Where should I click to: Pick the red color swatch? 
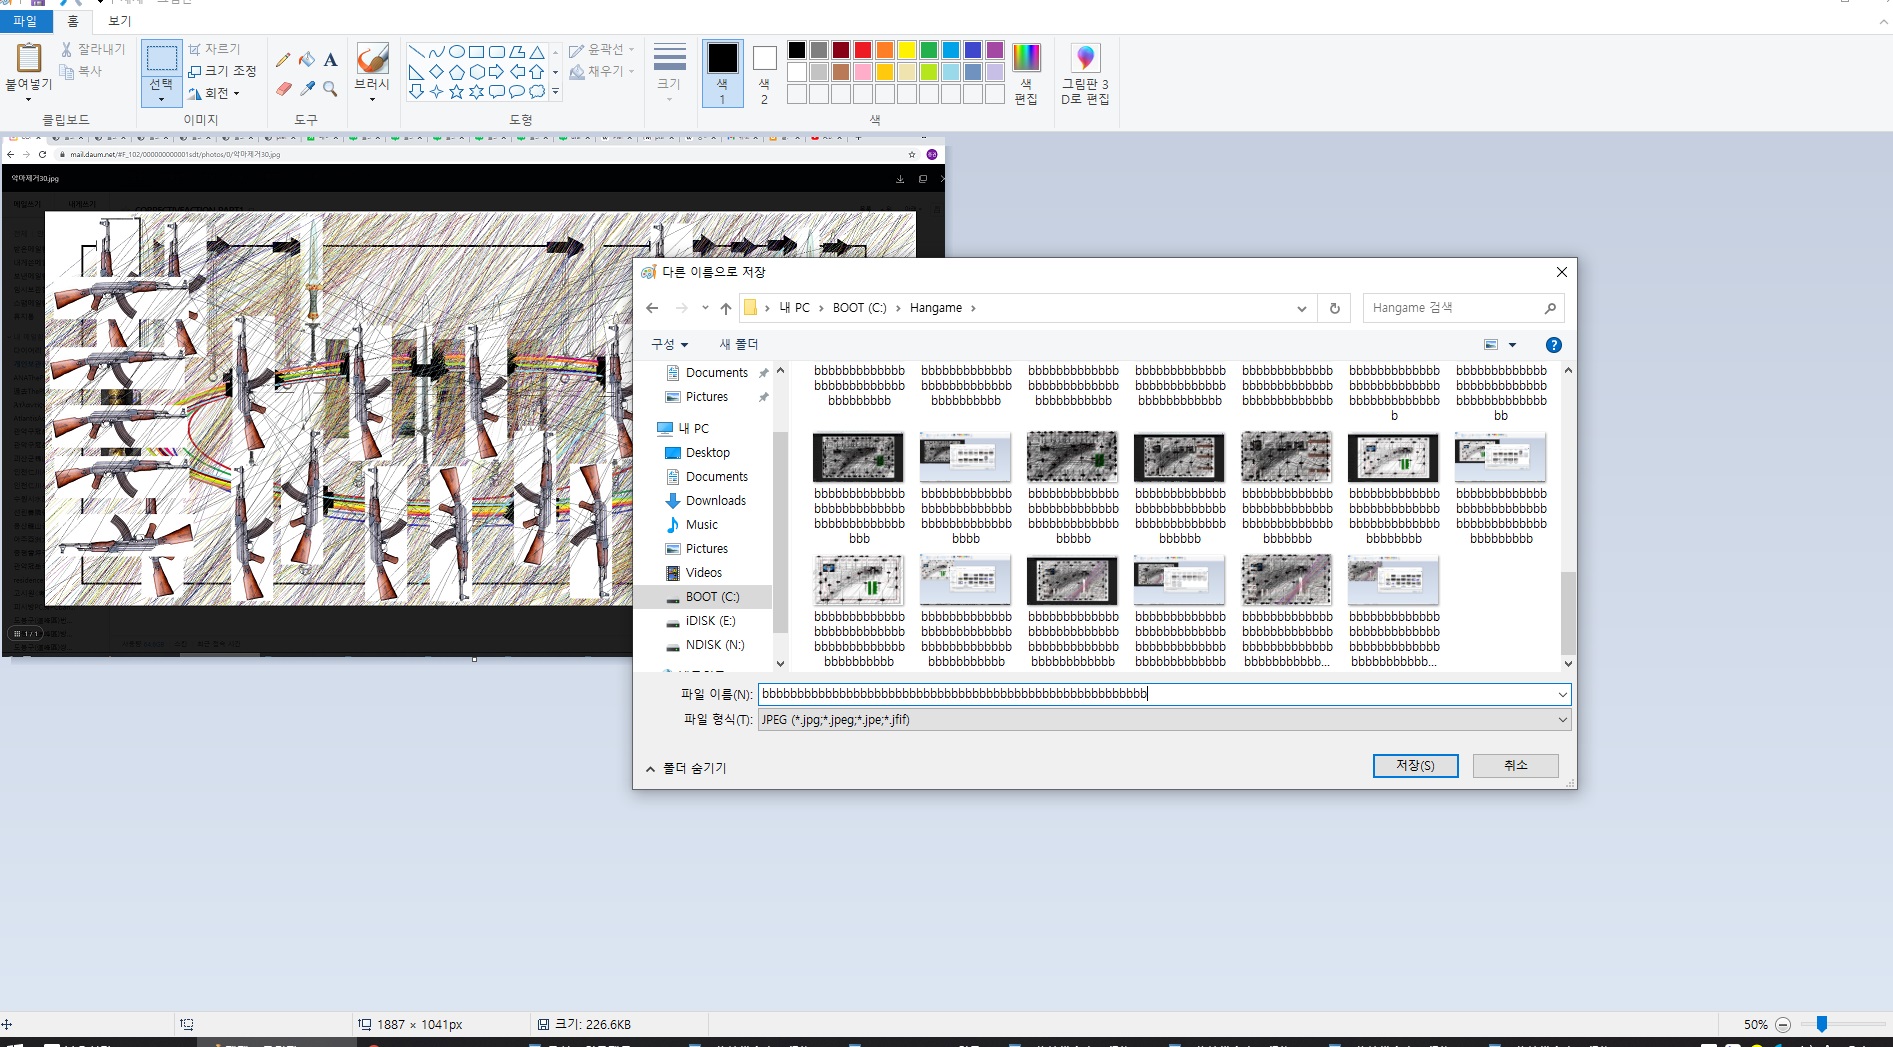click(863, 50)
